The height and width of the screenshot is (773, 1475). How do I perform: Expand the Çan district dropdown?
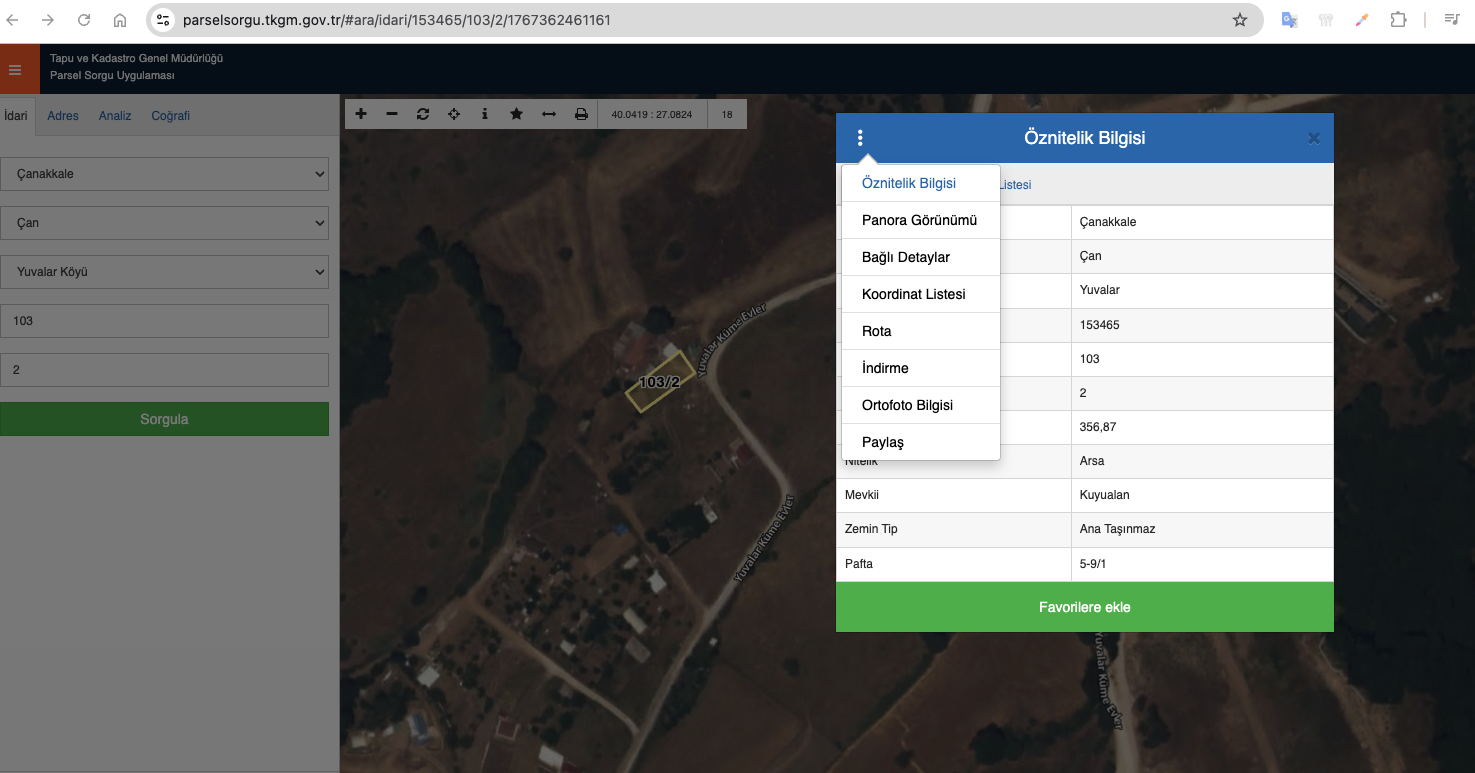coord(164,223)
